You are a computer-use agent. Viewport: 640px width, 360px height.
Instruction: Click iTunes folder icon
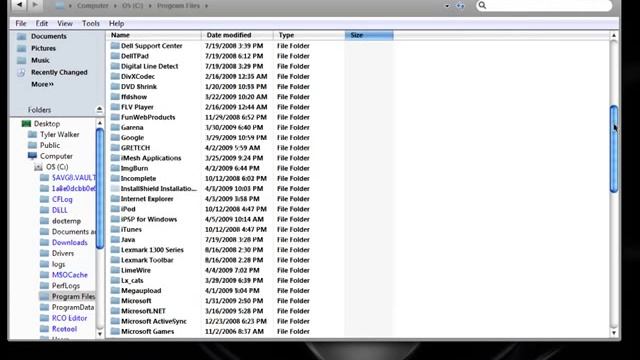click(115, 229)
